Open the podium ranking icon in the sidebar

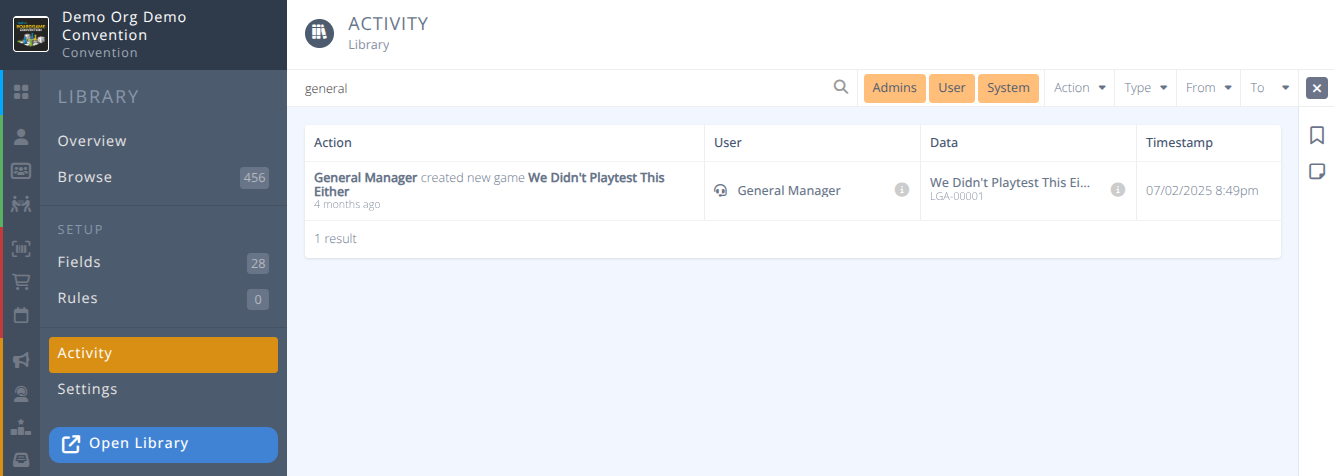tap(21, 427)
